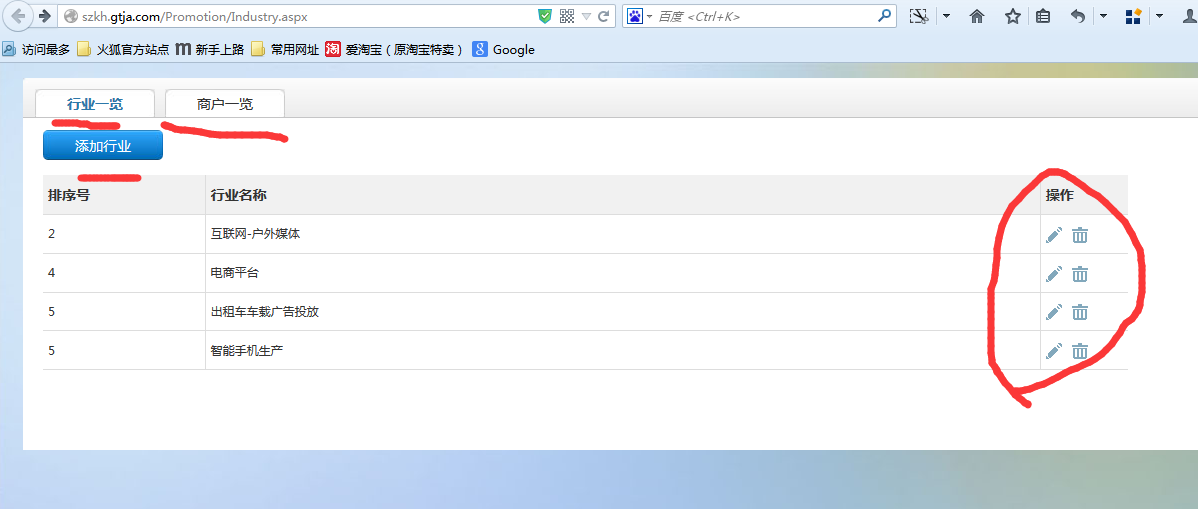The image size is (1198, 509).
Task: Switch to the 行业一览 tab
Action: click(x=95, y=104)
